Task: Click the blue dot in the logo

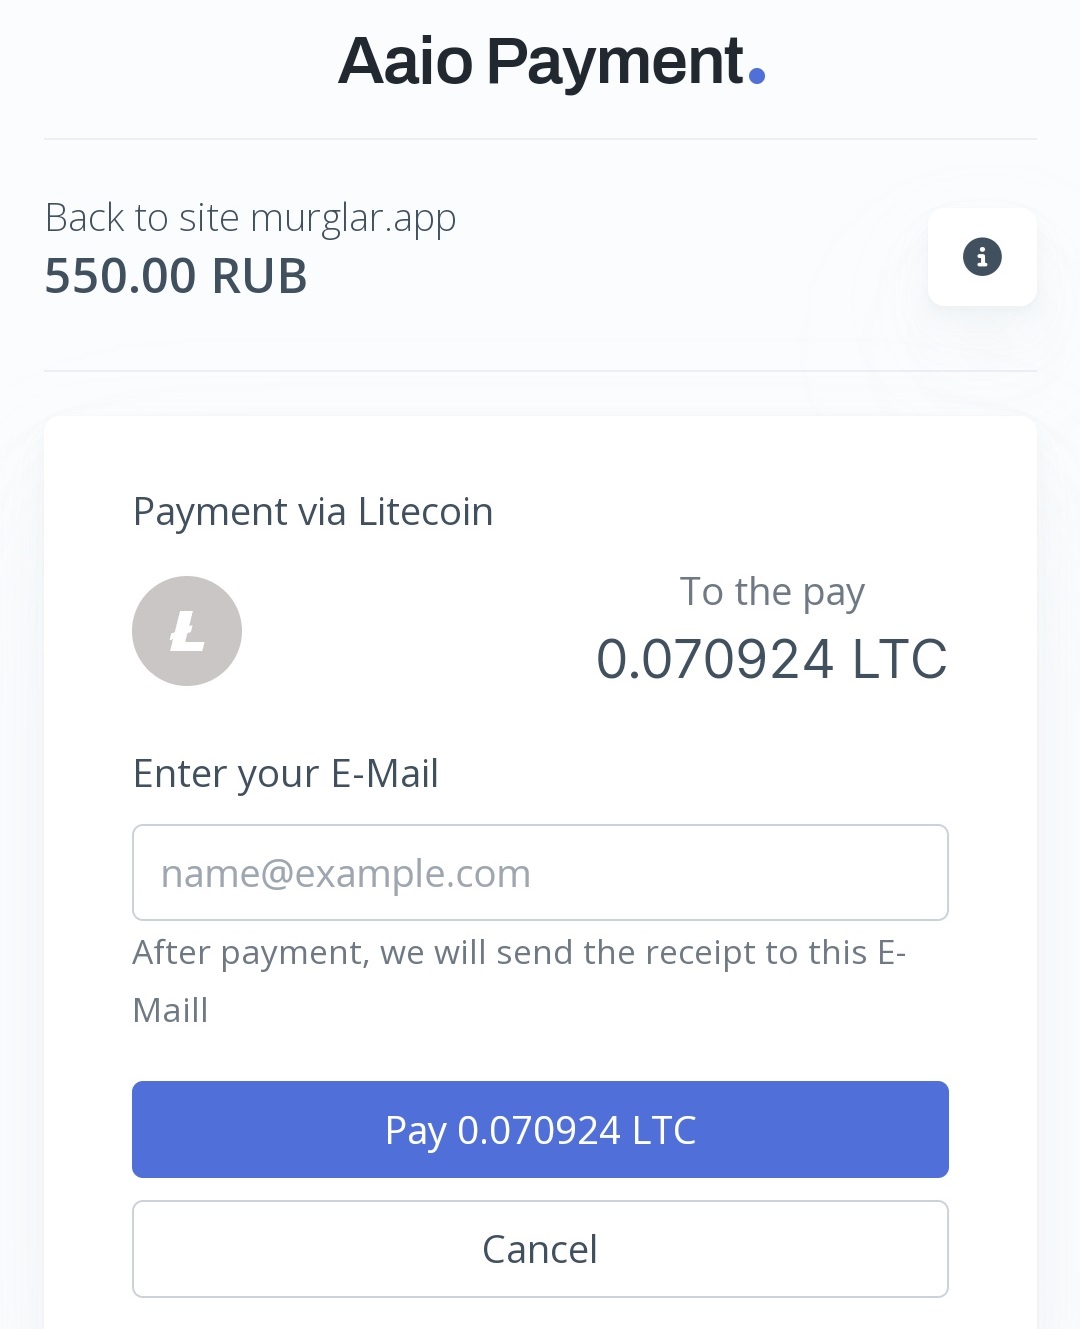Action: click(757, 76)
